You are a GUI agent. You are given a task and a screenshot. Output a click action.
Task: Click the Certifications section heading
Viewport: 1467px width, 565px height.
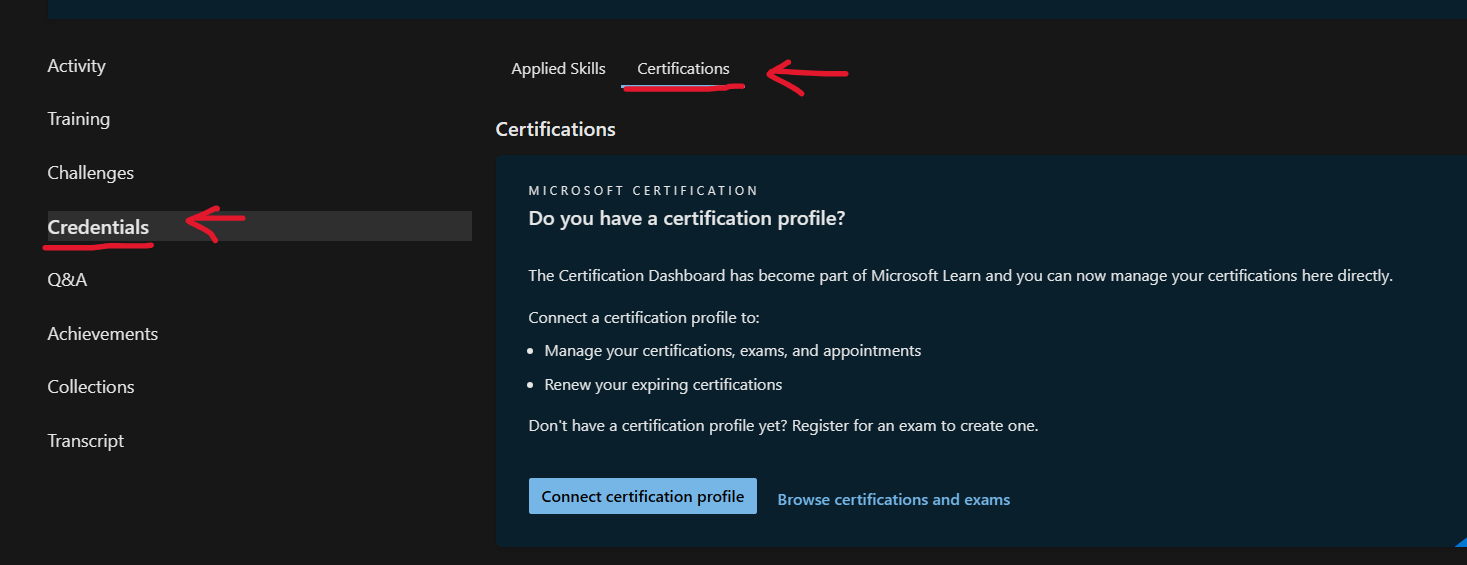(555, 129)
